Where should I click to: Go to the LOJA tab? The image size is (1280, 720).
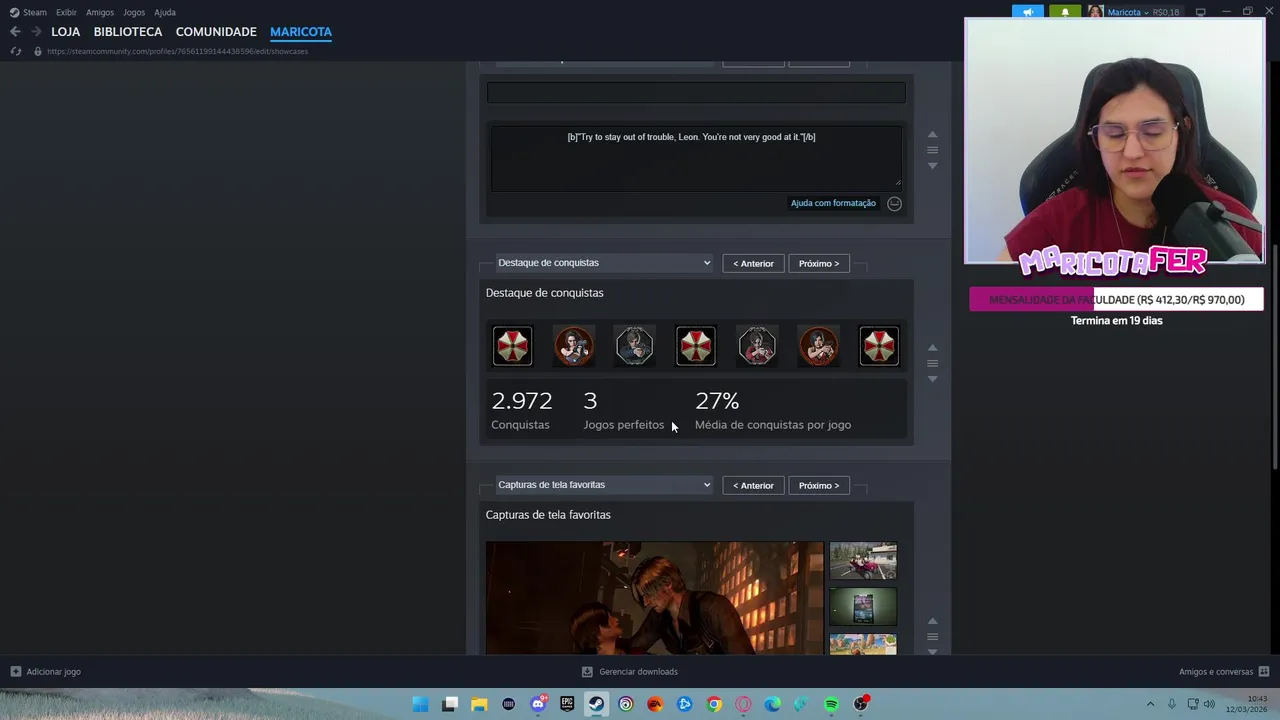click(x=66, y=32)
